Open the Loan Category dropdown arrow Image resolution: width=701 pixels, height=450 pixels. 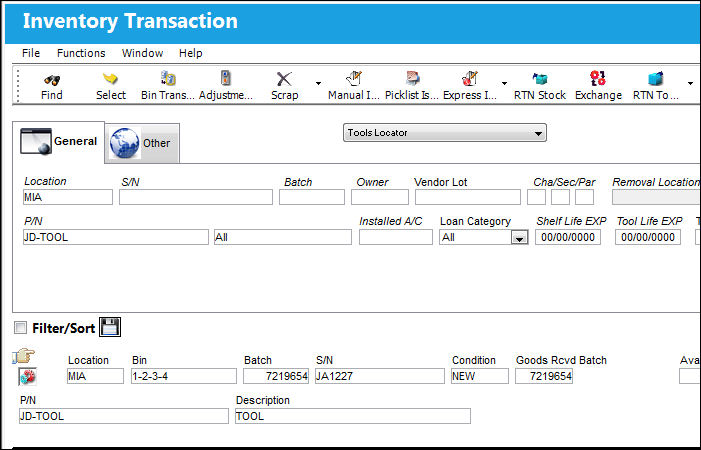click(519, 238)
